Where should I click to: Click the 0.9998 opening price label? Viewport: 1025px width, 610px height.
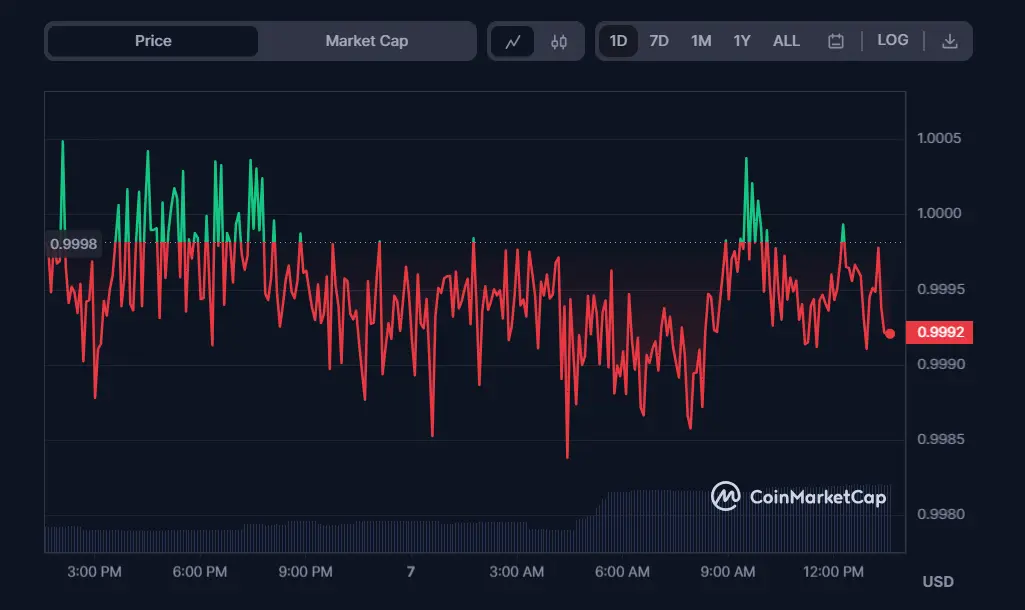[x=73, y=244]
